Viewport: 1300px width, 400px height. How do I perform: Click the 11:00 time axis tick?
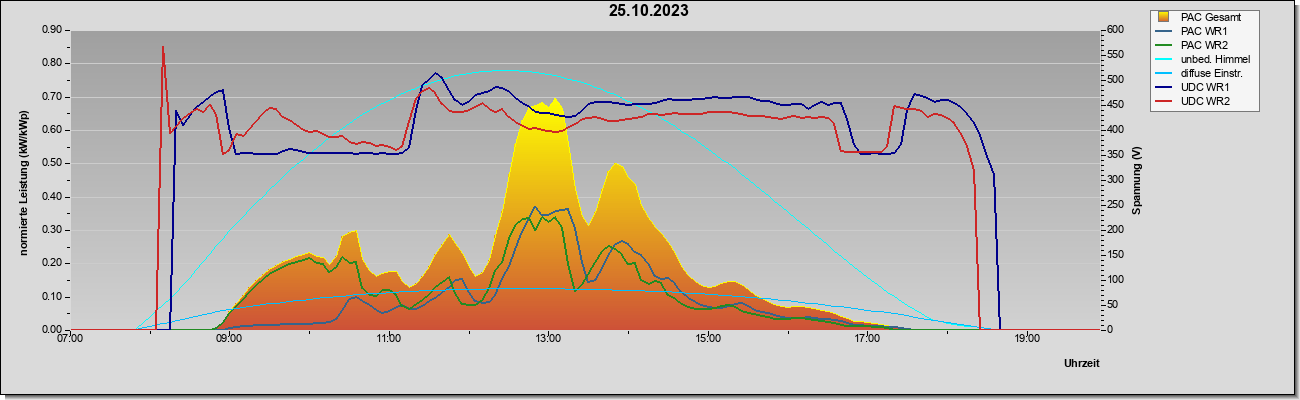pyautogui.click(x=389, y=338)
